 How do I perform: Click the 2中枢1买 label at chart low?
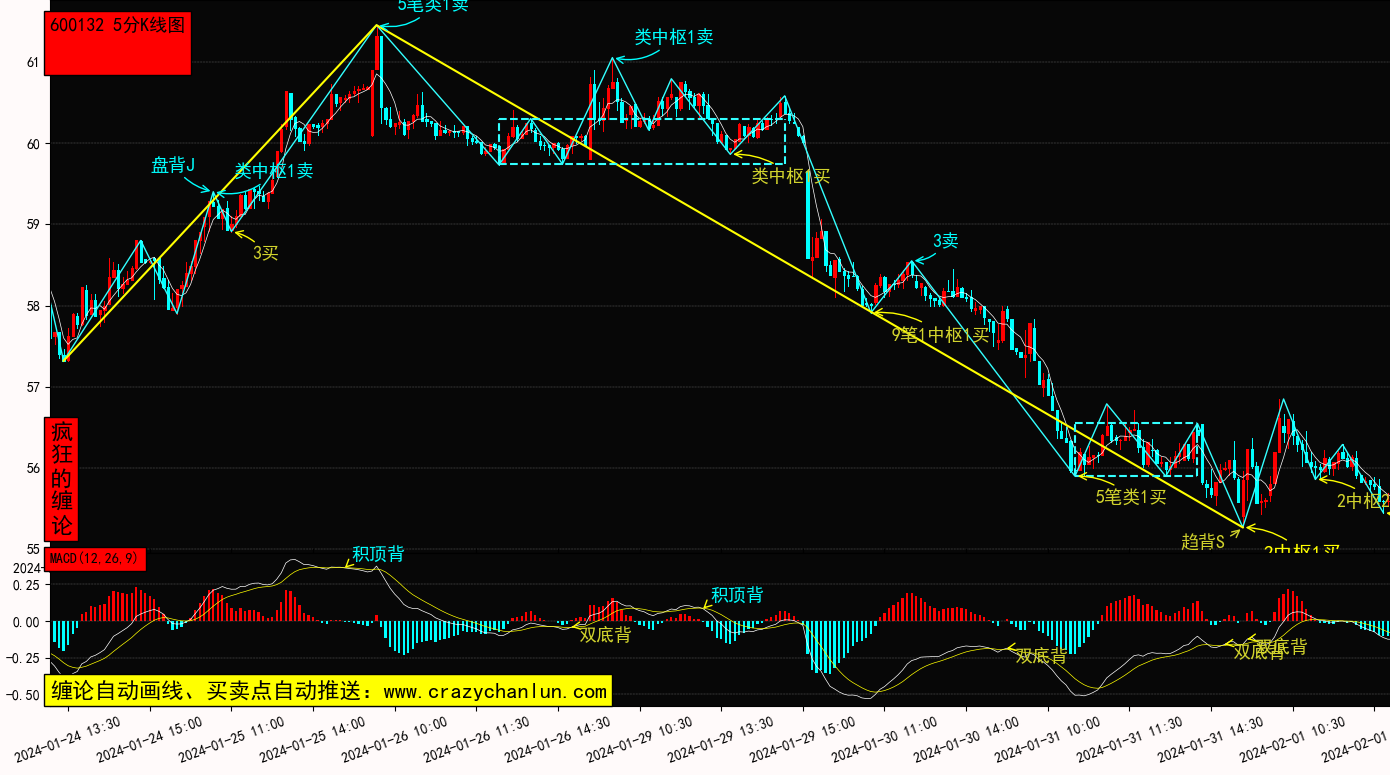click(x=1301, y=551)
